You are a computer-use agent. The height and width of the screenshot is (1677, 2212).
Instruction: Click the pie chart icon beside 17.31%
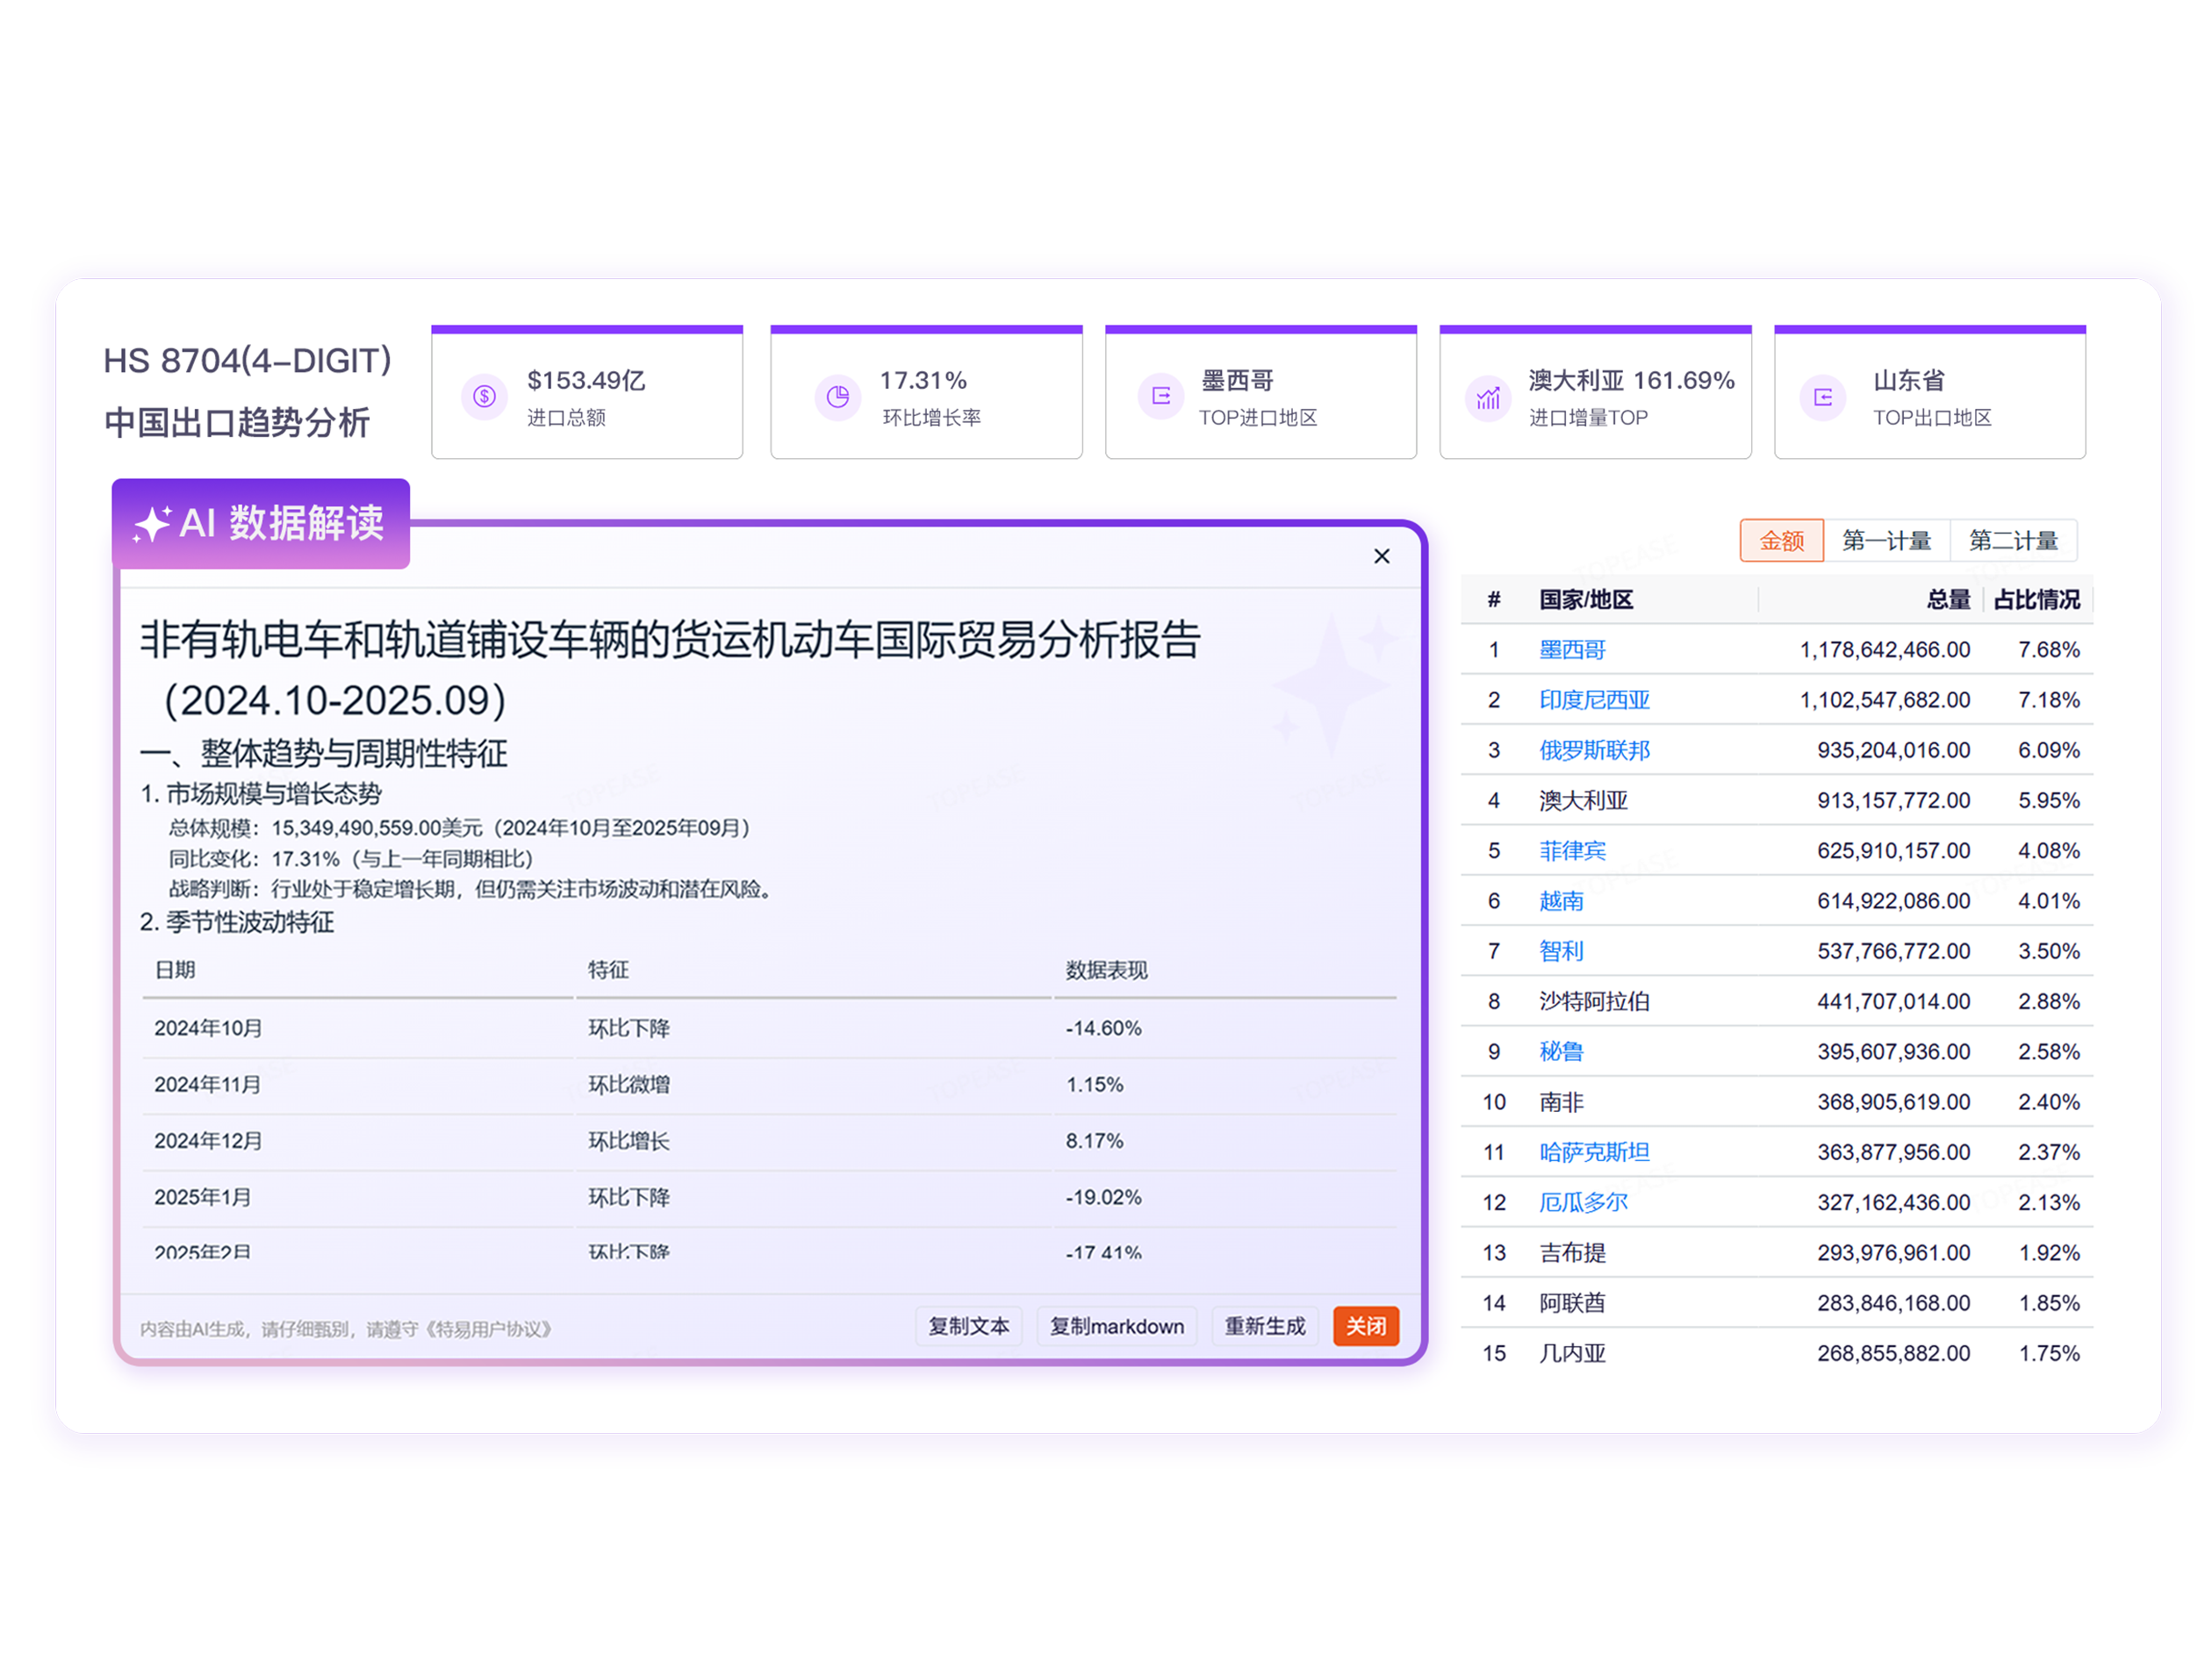point(837,397)
